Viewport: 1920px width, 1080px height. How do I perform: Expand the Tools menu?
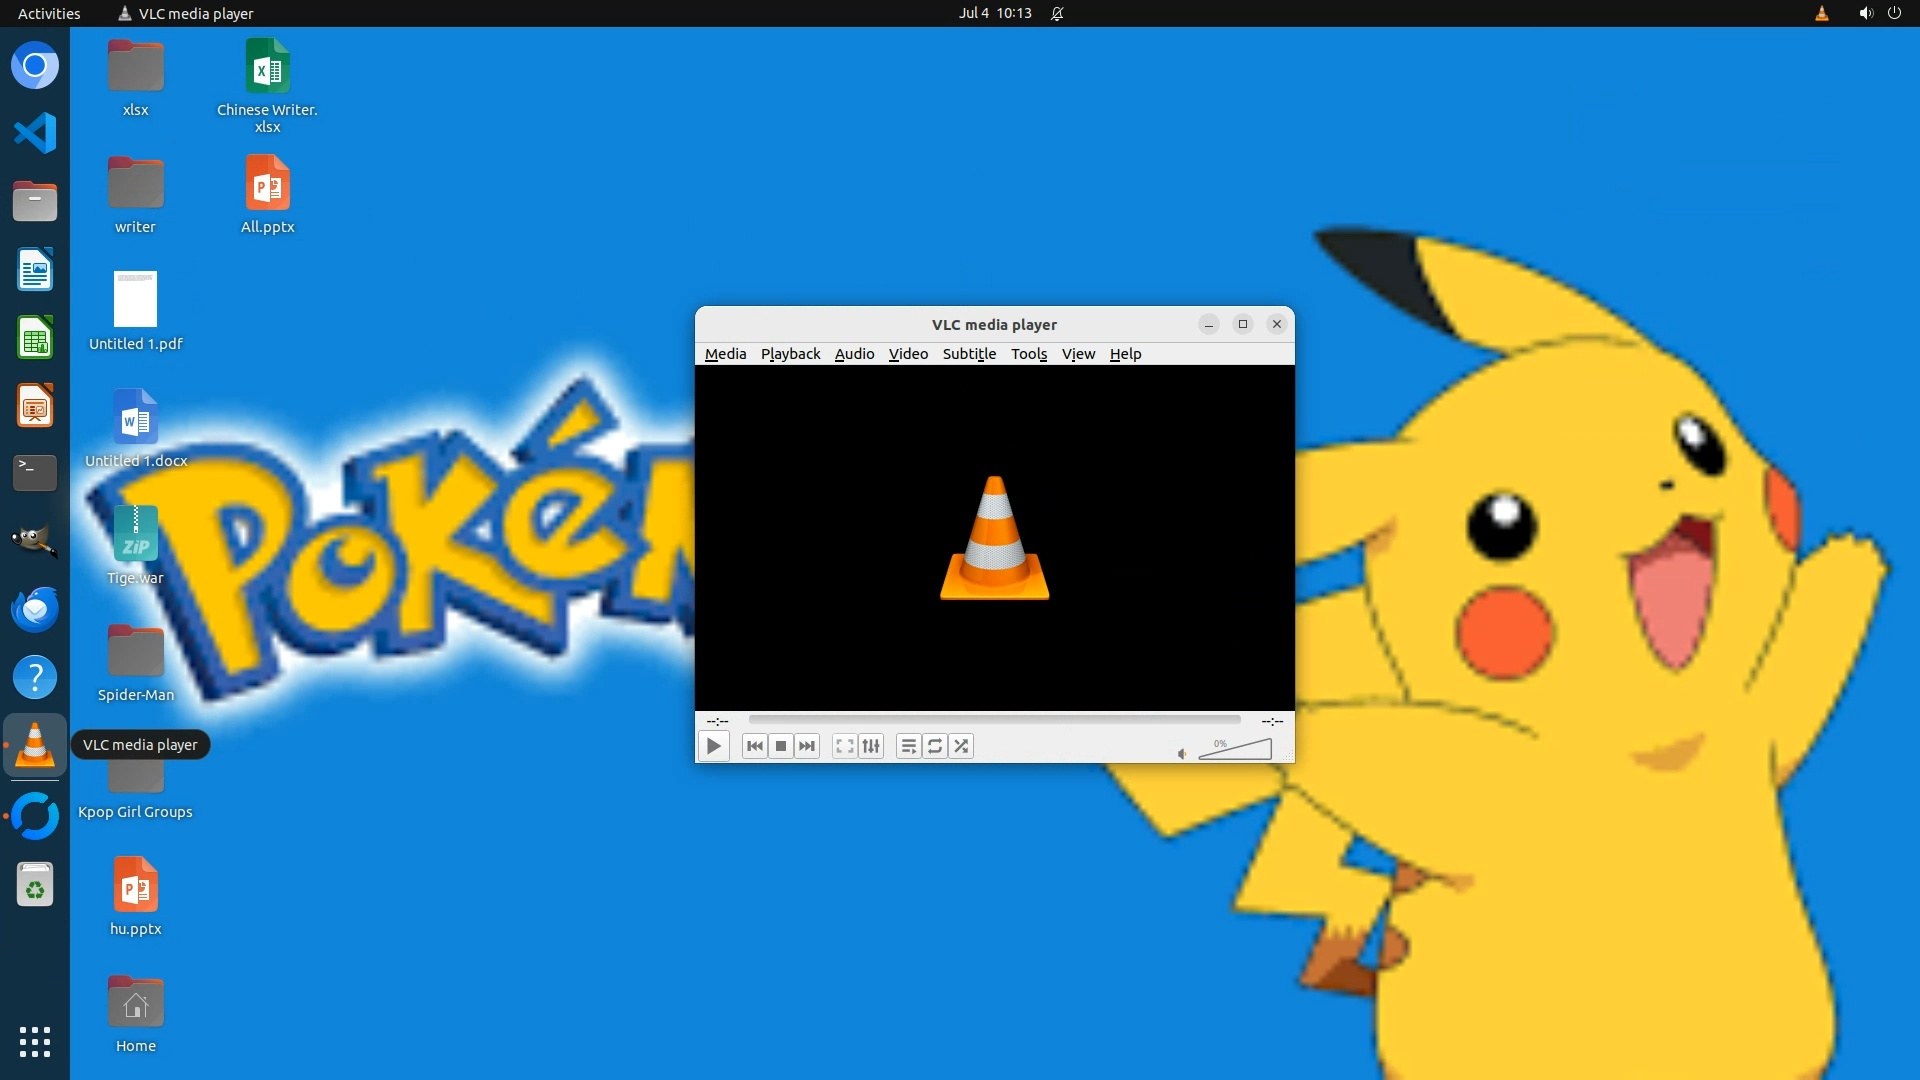(1028, 354)
